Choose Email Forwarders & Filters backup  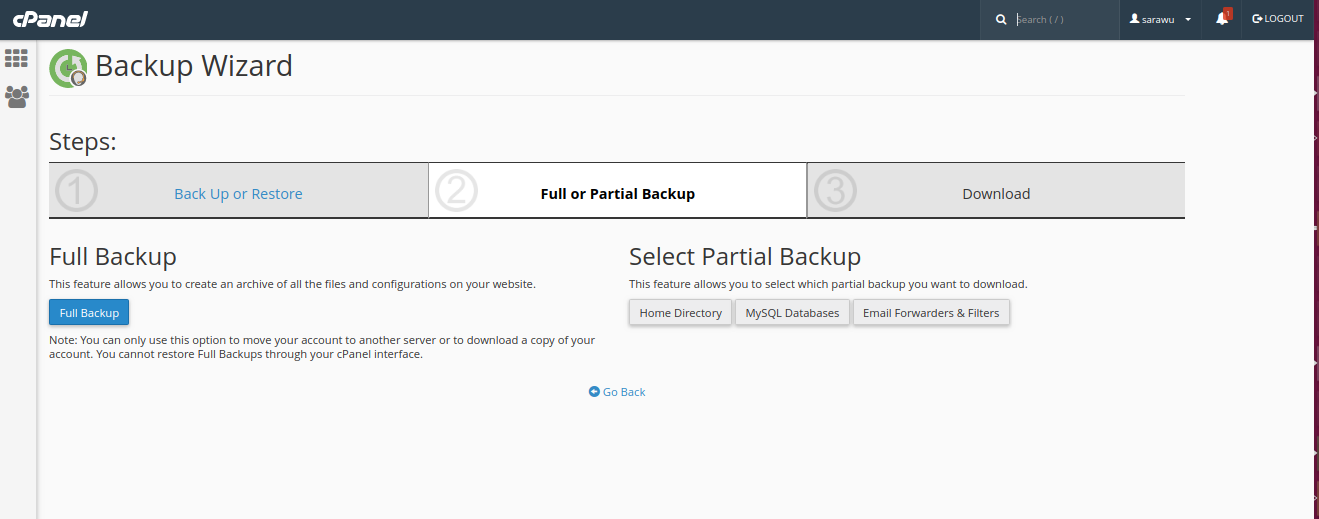point(930,313)
